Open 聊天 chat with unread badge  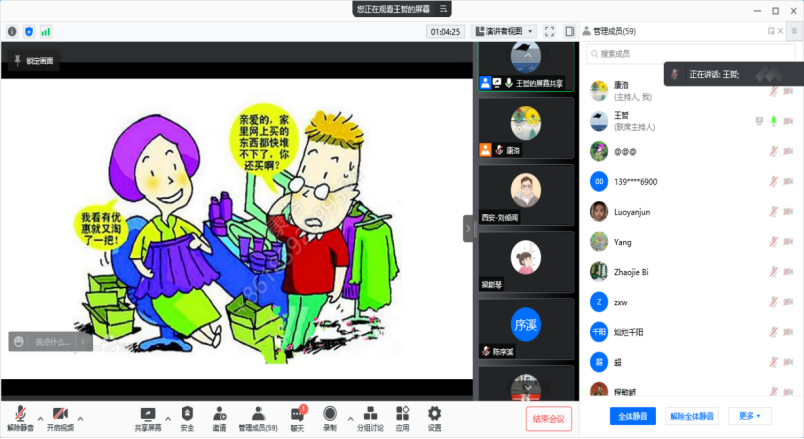pos(297,416)
